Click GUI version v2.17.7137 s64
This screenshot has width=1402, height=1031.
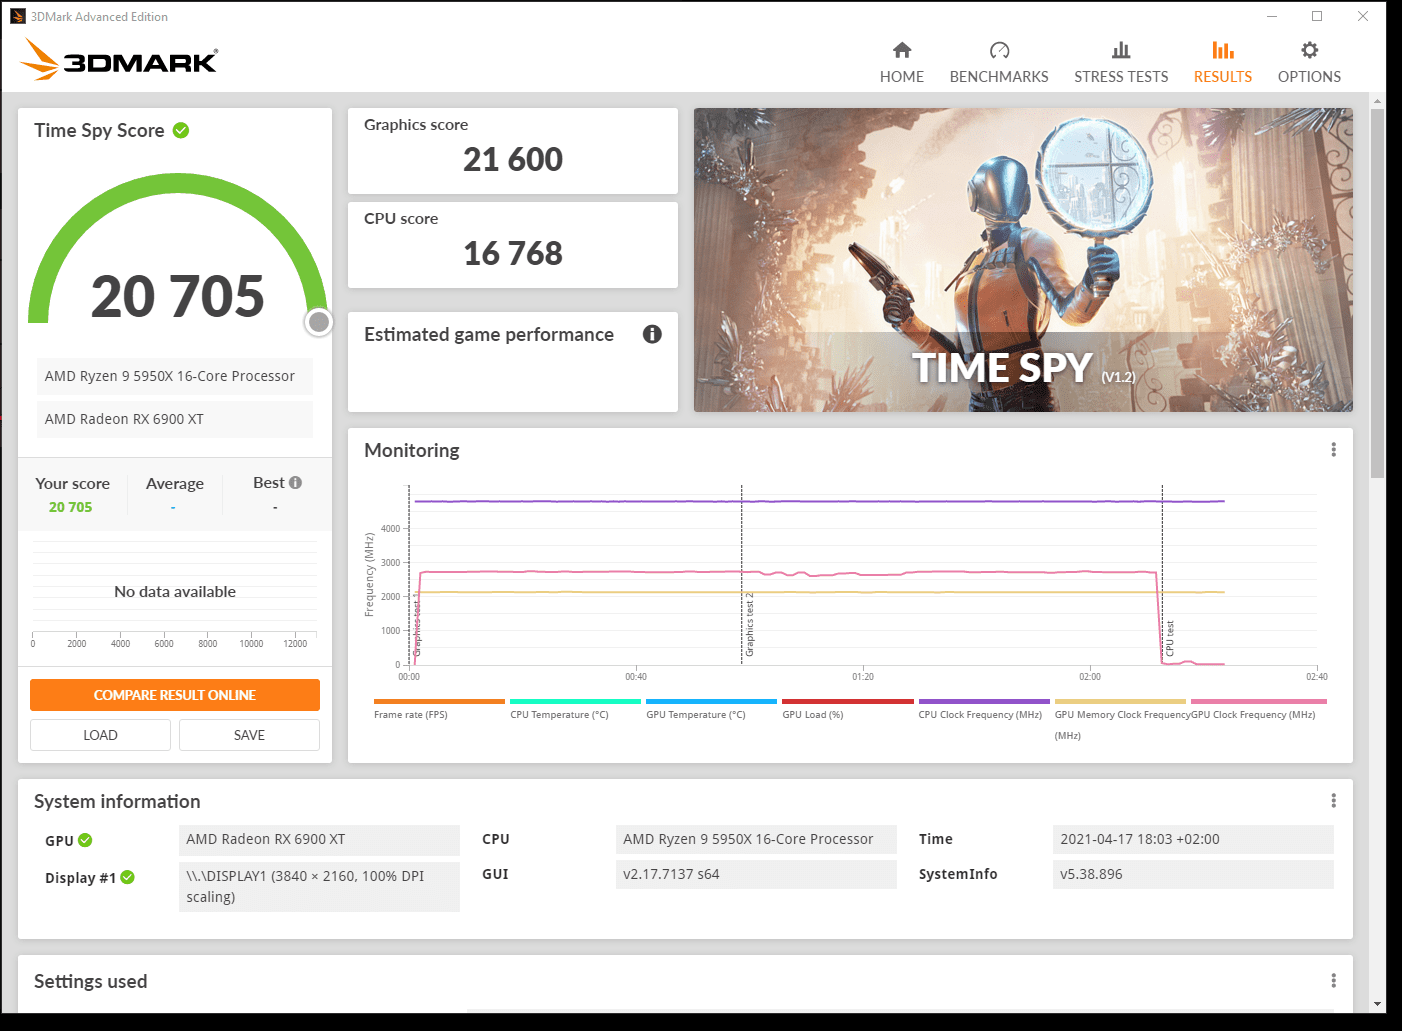tap(756, 874)
